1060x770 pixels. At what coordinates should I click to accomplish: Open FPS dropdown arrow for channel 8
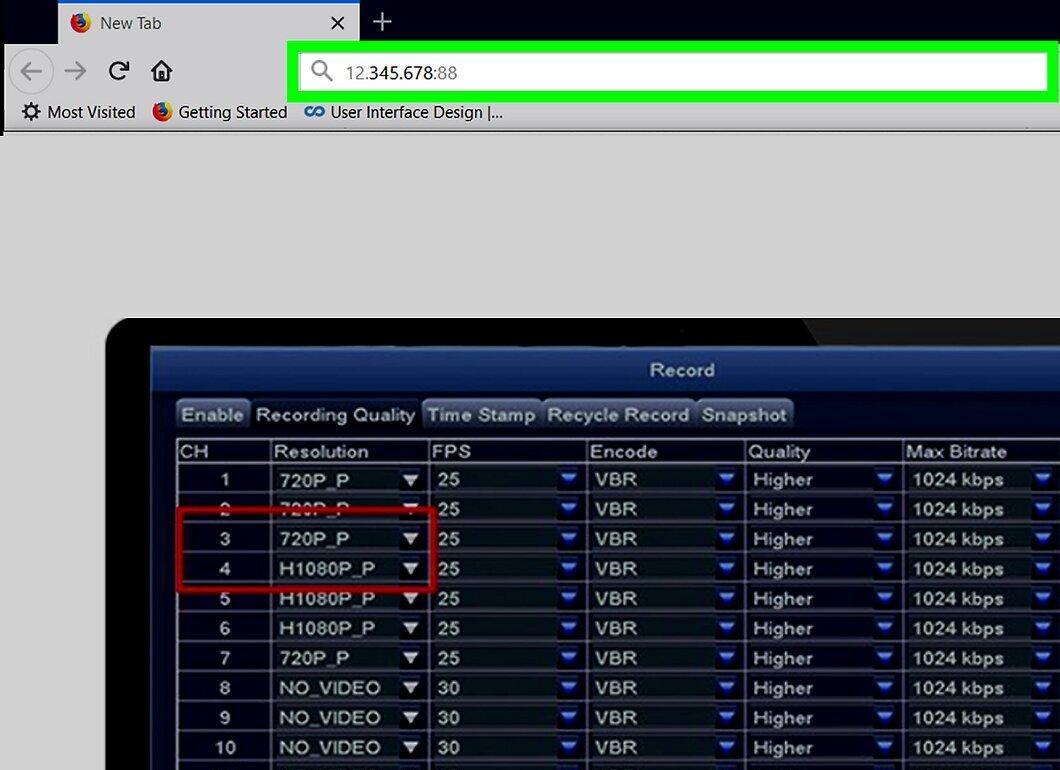tap(569, 688)
